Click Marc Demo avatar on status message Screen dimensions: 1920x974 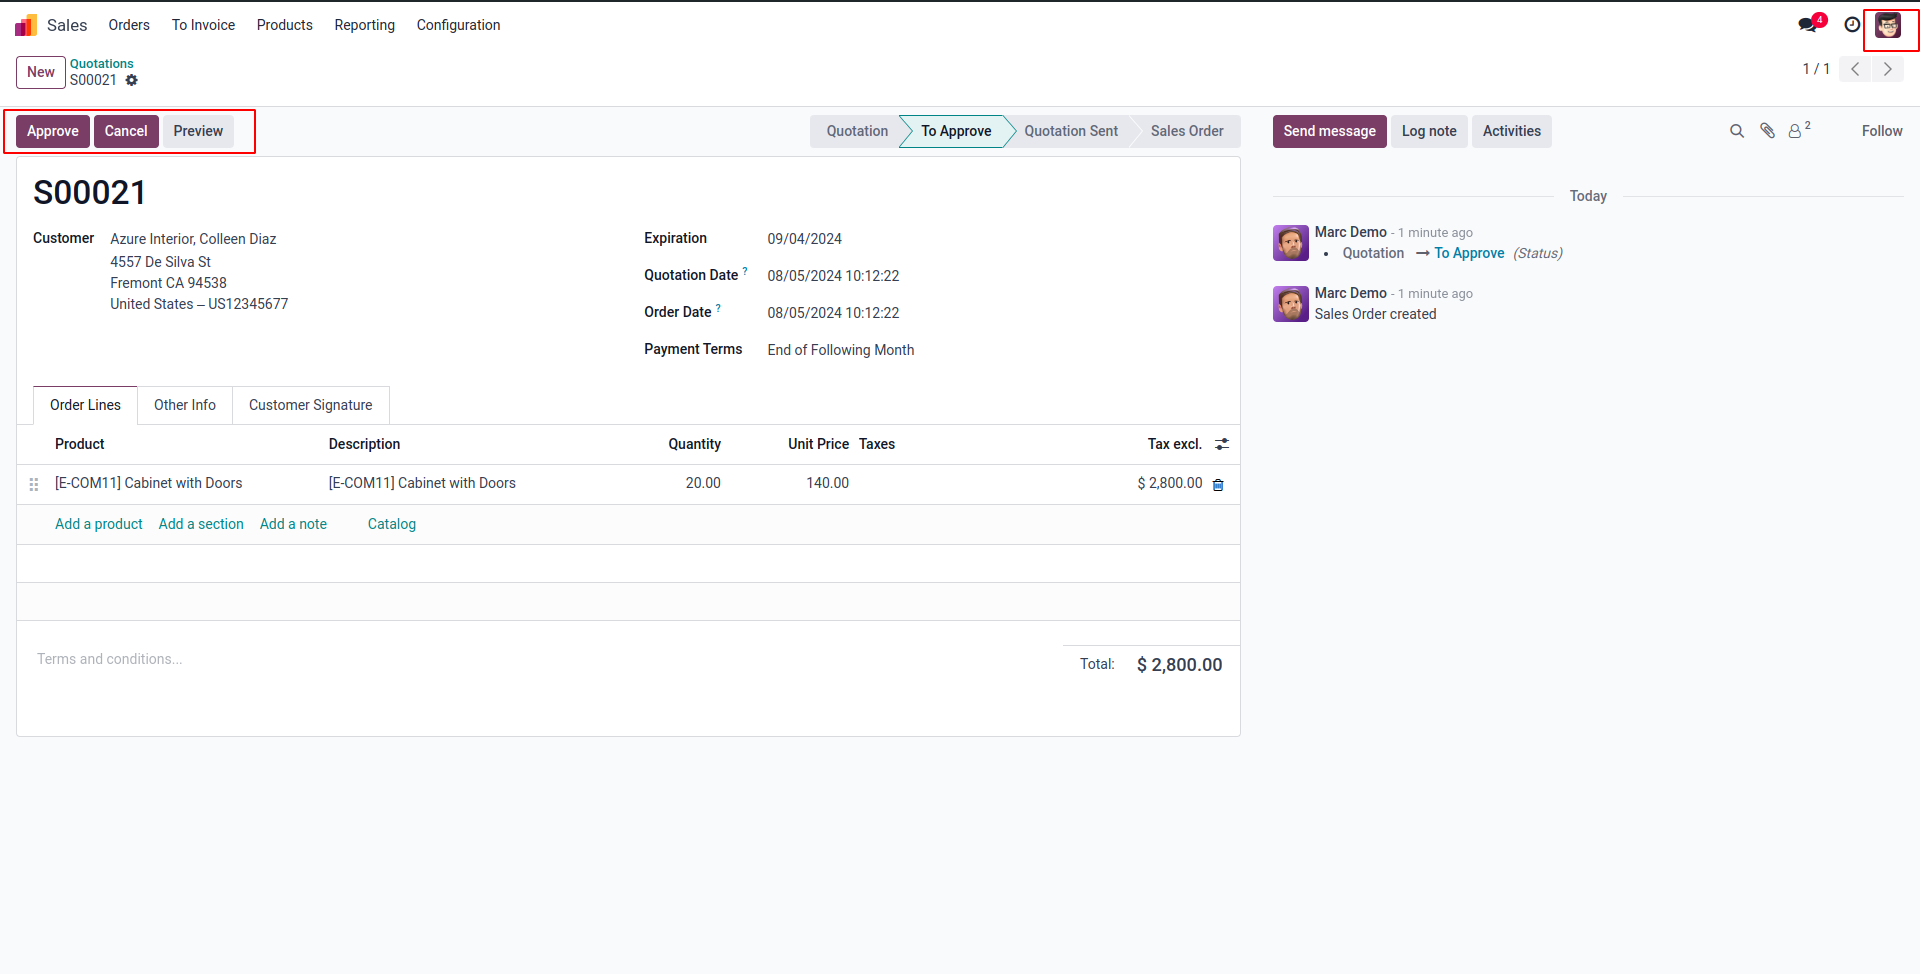(x=1291, y=243)
